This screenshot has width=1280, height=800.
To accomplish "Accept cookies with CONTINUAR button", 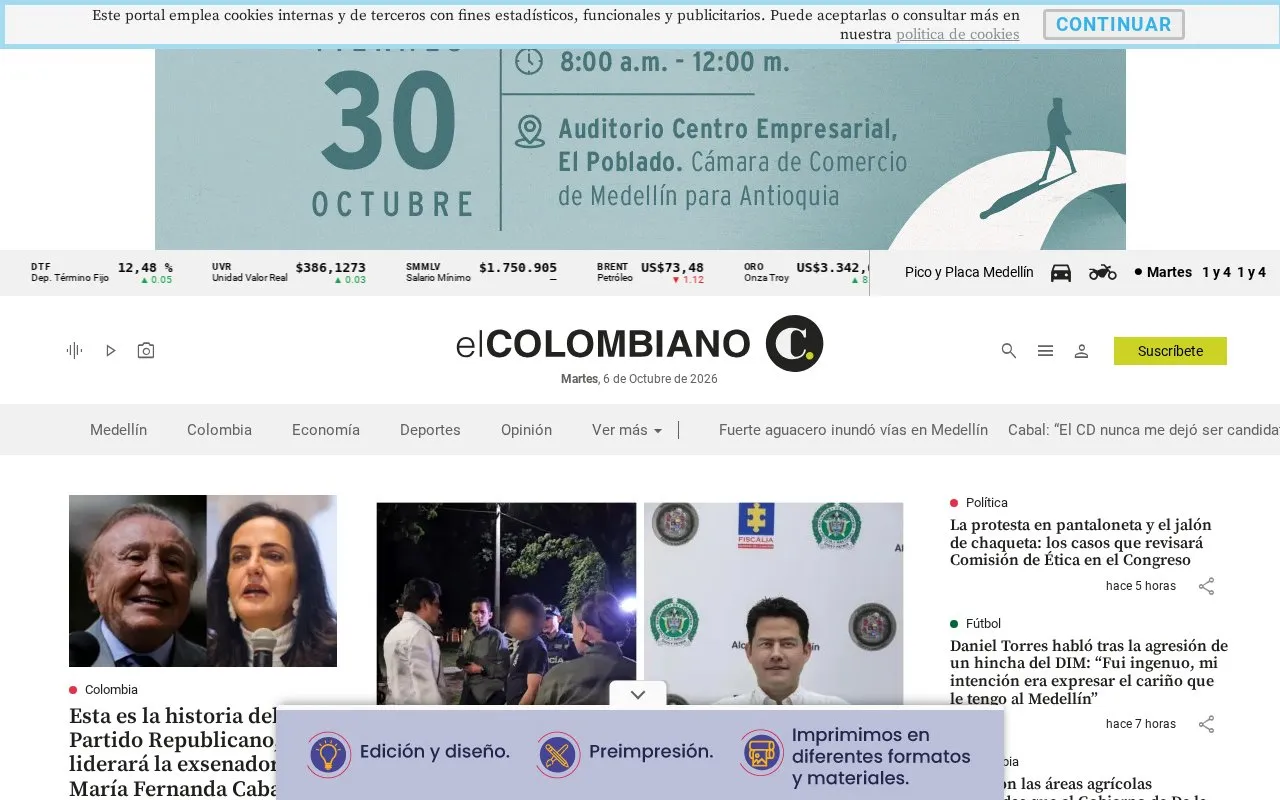I will click(1114, 25).
